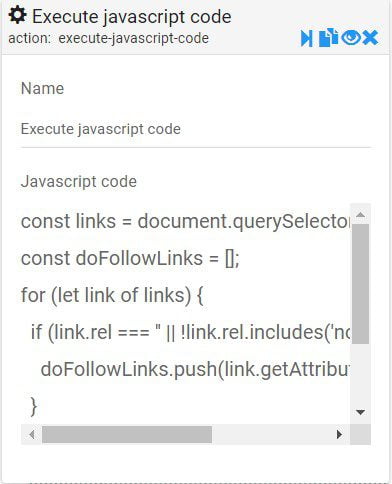Click the 'if (link.rel ===' code line
Viewport: 392px width, 484px height.
tap(190, 332)
